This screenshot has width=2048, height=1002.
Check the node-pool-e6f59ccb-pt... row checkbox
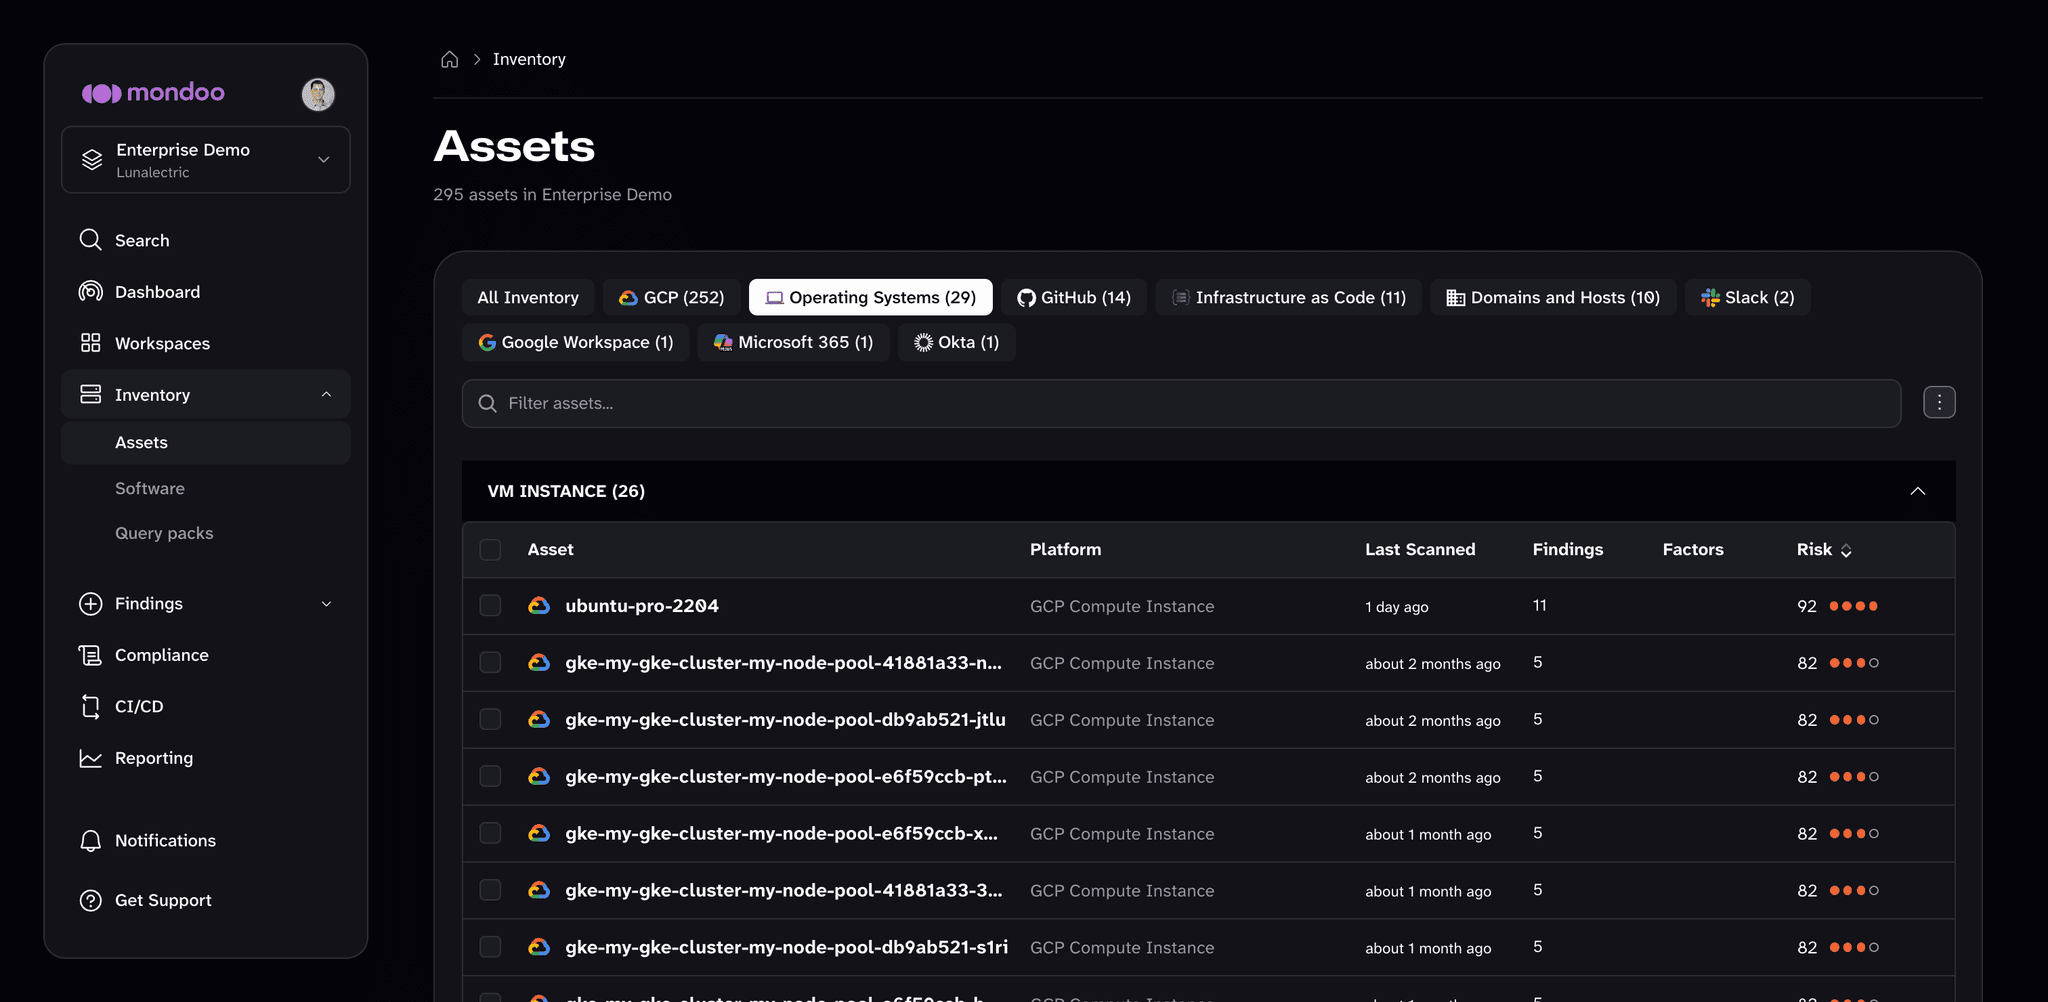pos(490,777)
